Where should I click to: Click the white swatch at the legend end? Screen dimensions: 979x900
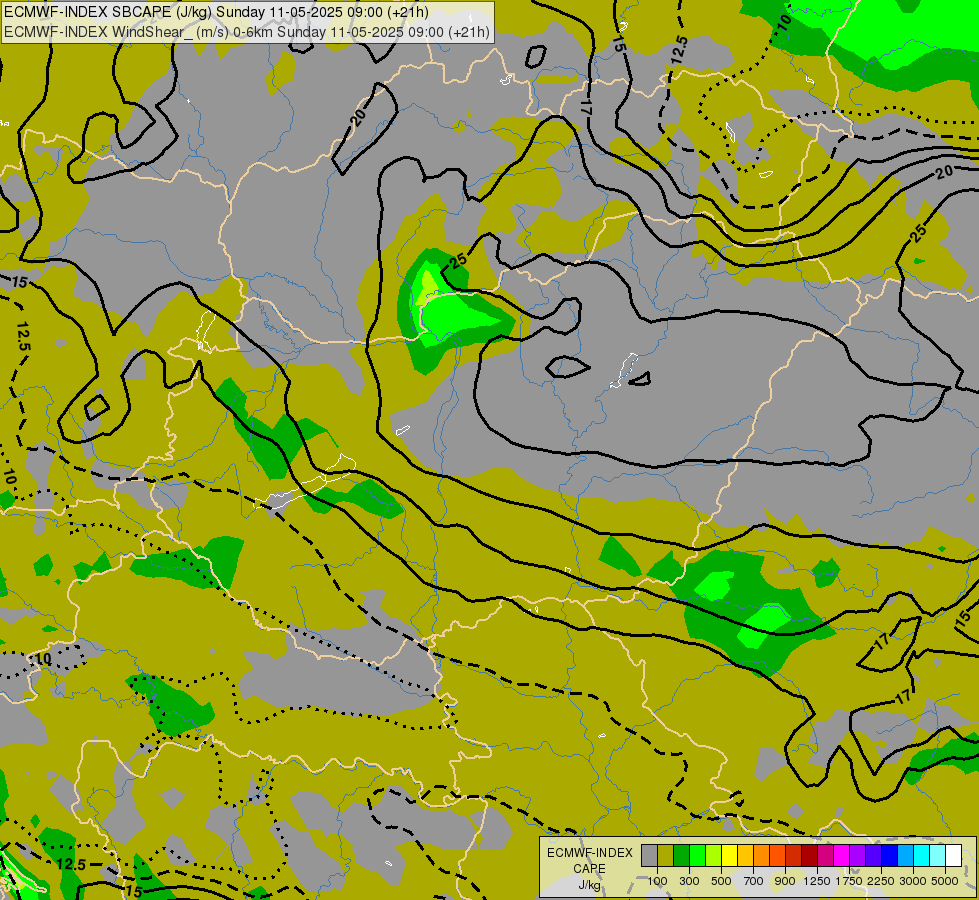click(x=954, y=856)
